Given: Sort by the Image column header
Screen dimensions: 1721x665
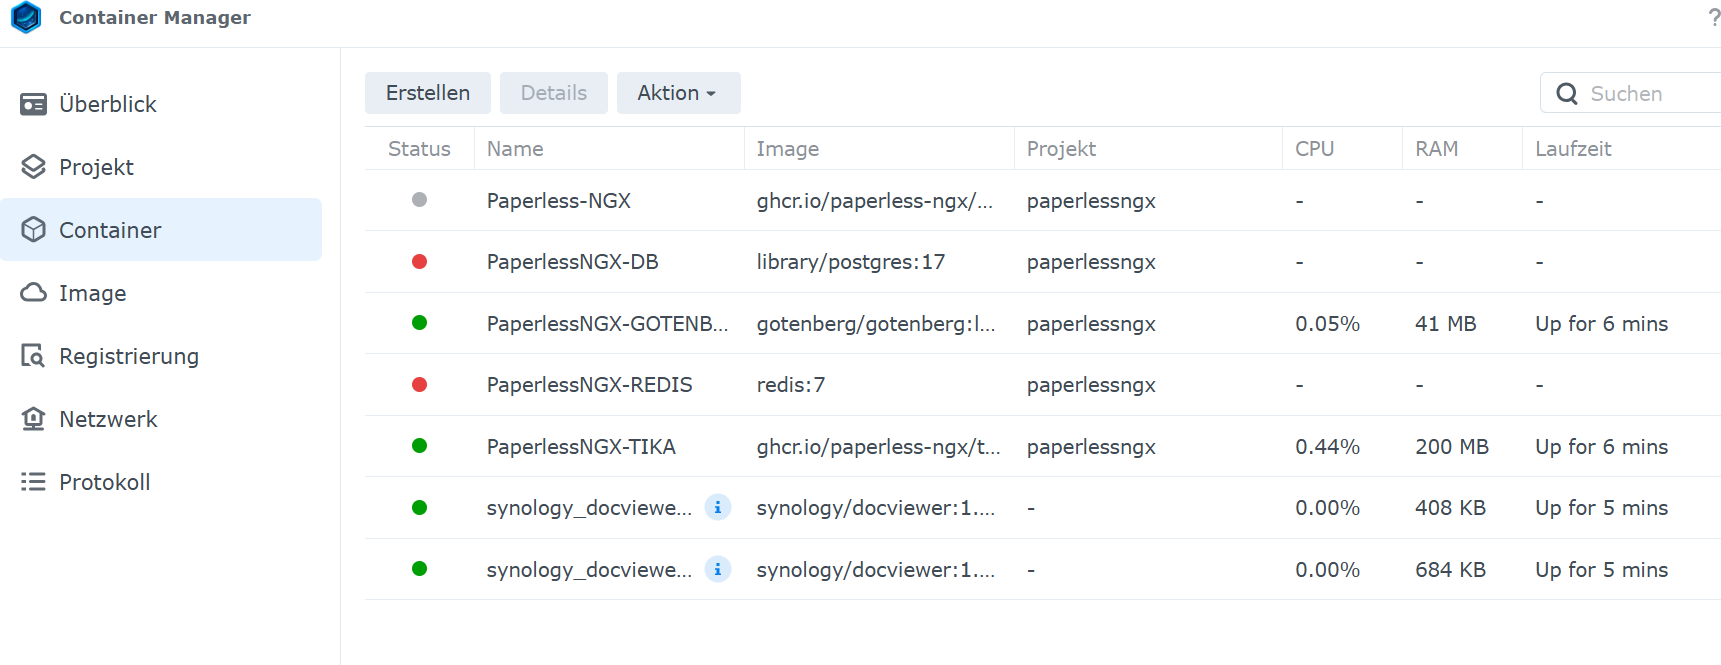Looking at the screenshot, I should (788, 149).
